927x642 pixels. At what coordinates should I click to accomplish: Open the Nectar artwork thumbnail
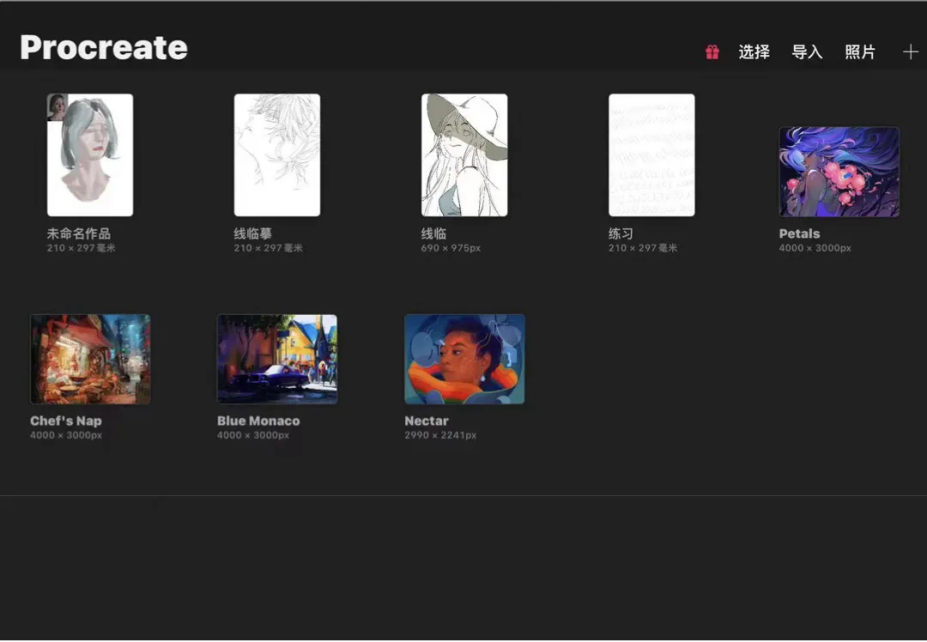tap(464, 359)
